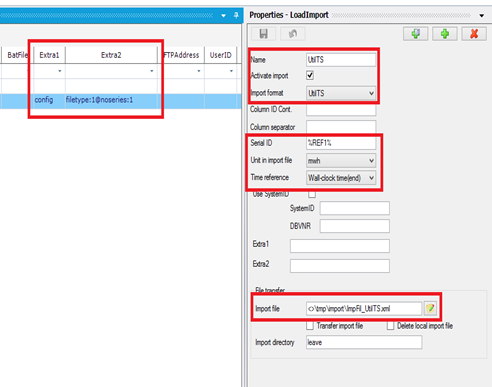Click the SystemID input field

355,208
